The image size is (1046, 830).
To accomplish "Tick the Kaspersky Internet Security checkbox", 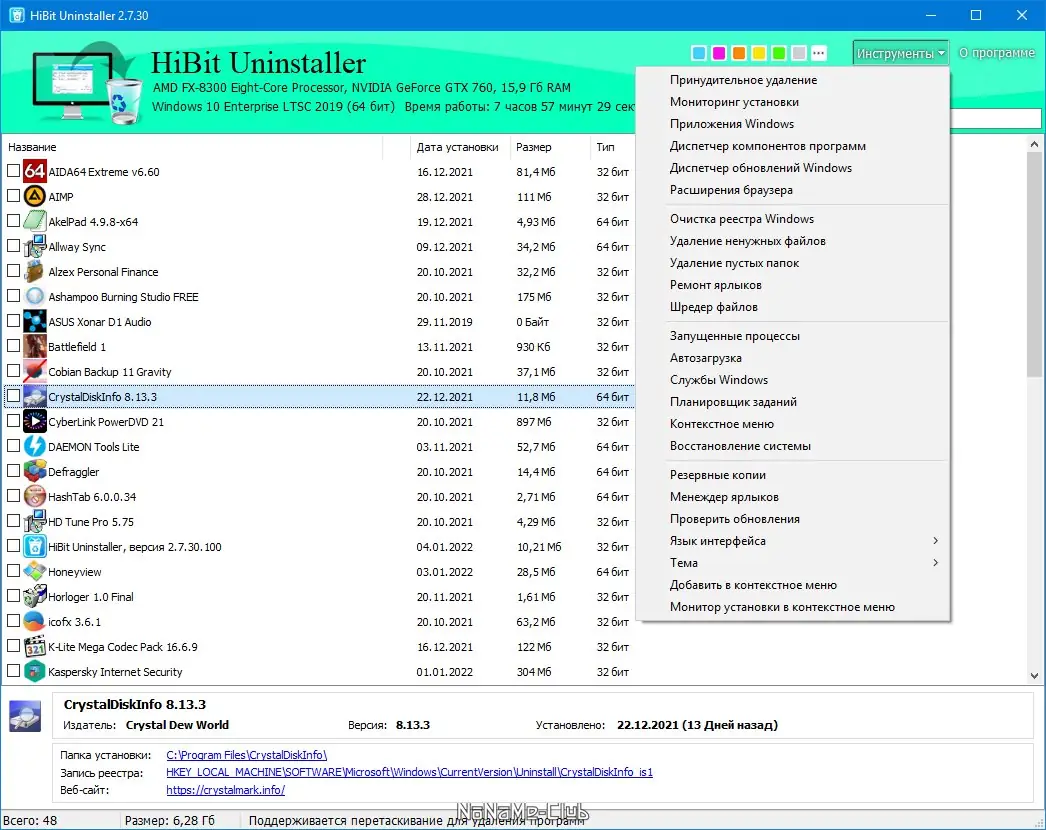I will [13, 671].
